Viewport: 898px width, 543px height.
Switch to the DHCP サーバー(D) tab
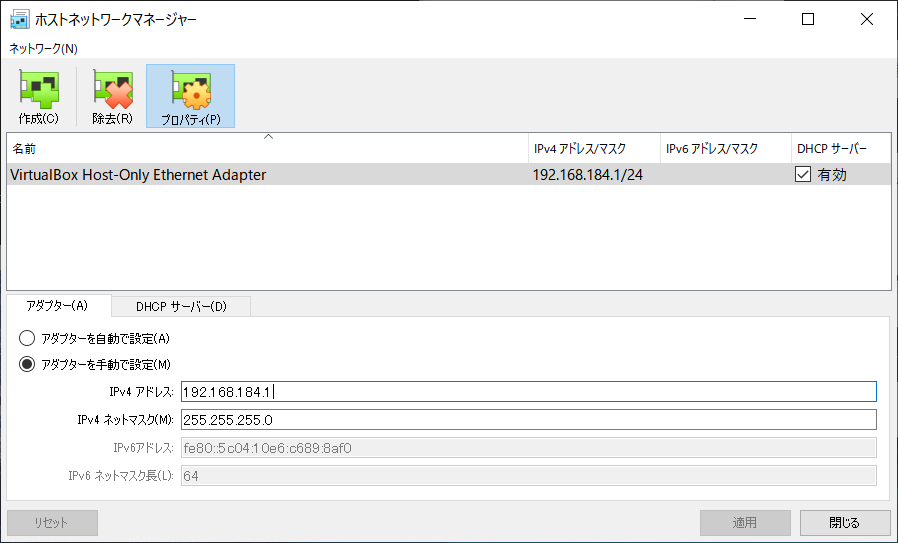coord(181,306)
